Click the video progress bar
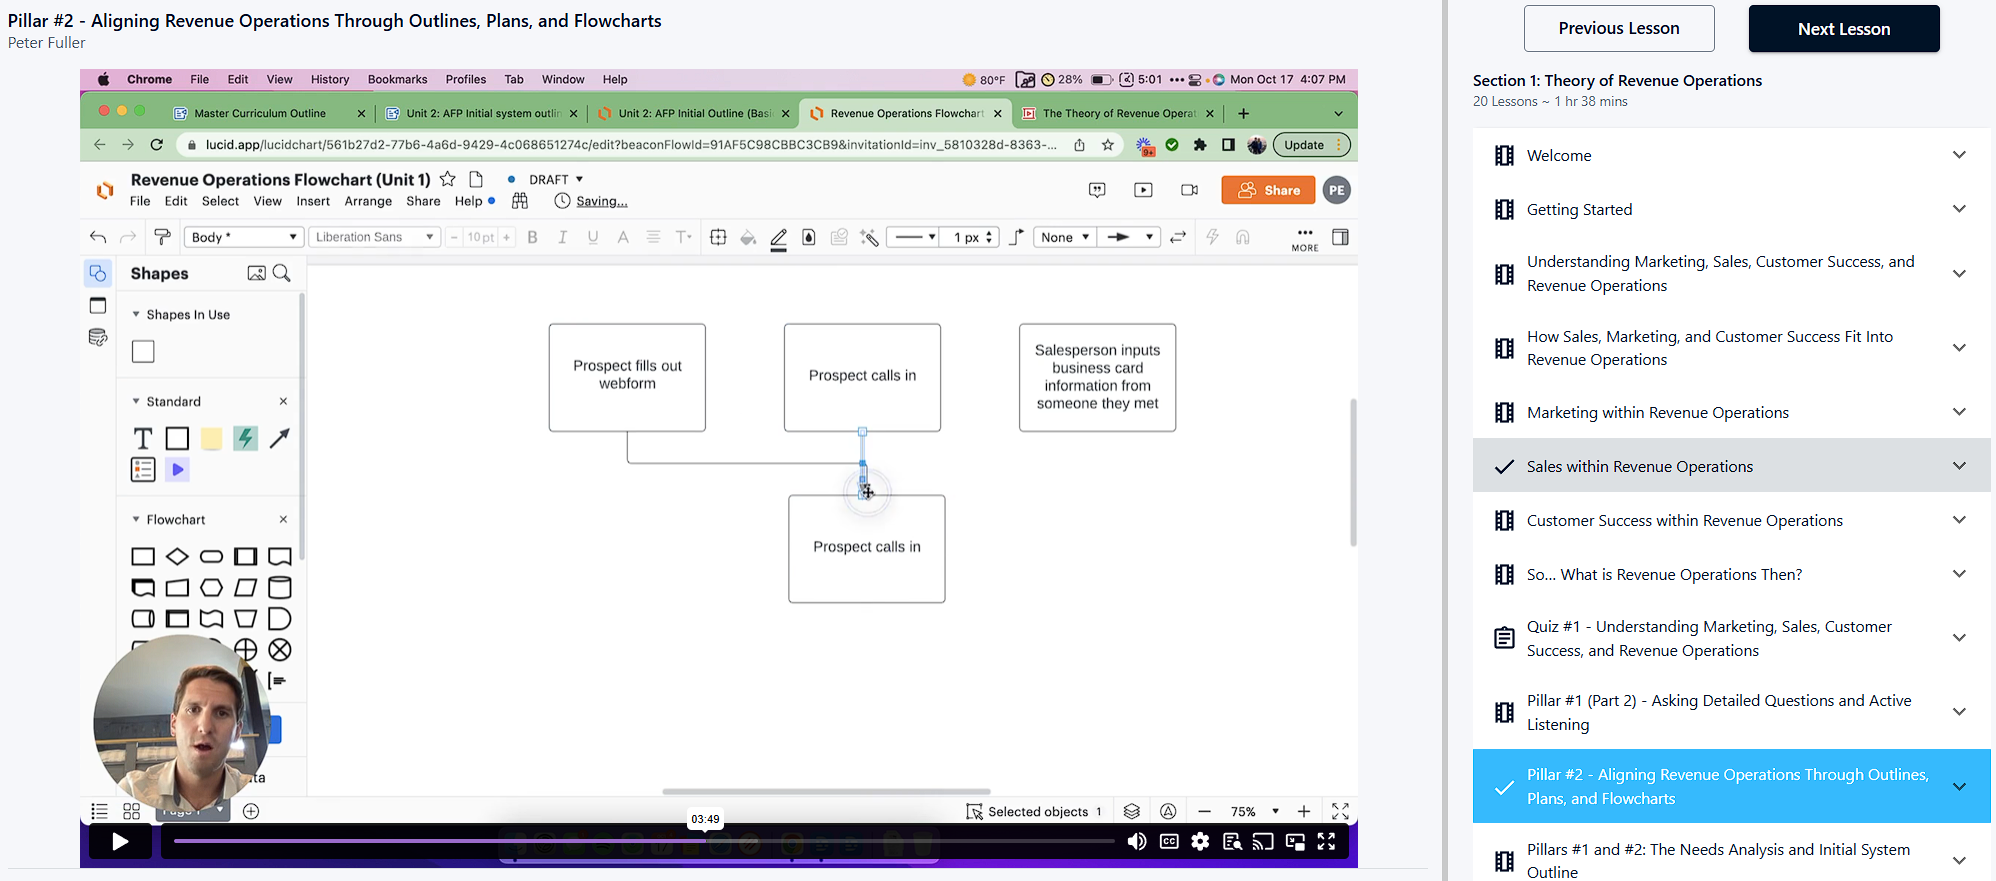1996x881 pixels. click(x=640, y=842)
